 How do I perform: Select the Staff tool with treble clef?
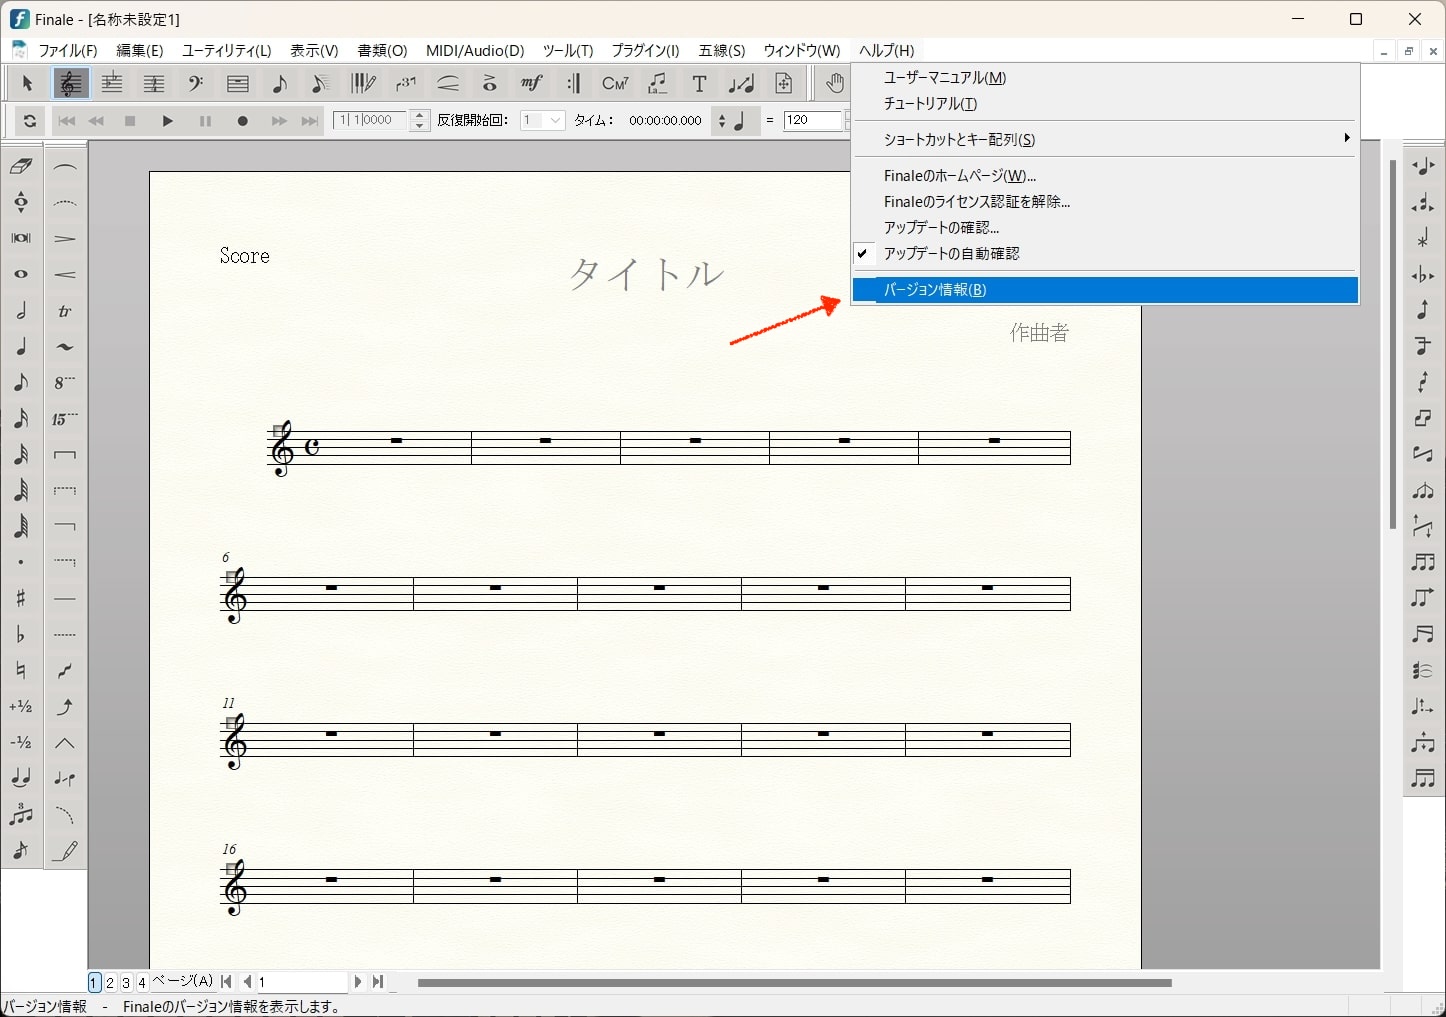pyautogui.click(x=69, y=84)
